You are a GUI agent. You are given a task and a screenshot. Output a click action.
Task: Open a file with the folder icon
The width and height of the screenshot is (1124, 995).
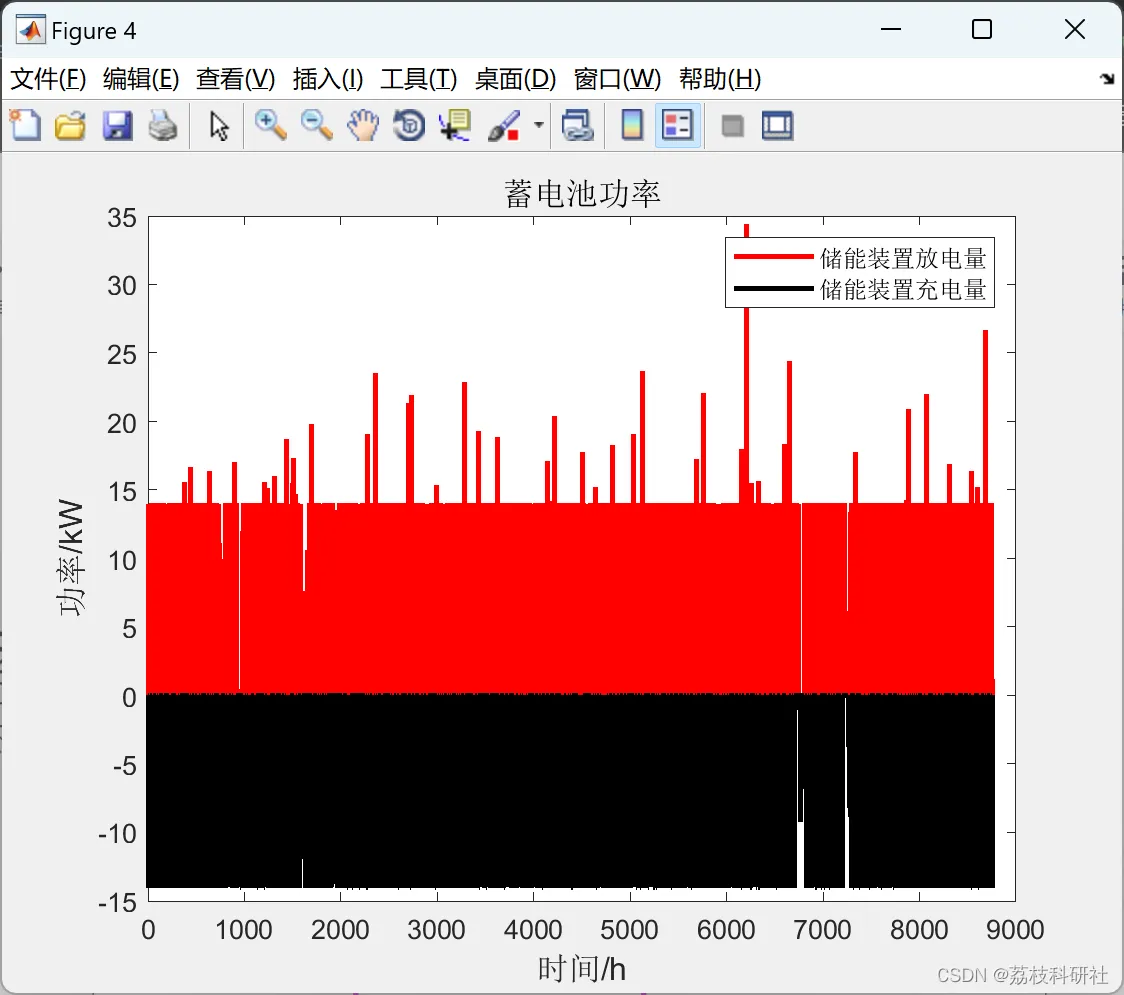(70, 125)
